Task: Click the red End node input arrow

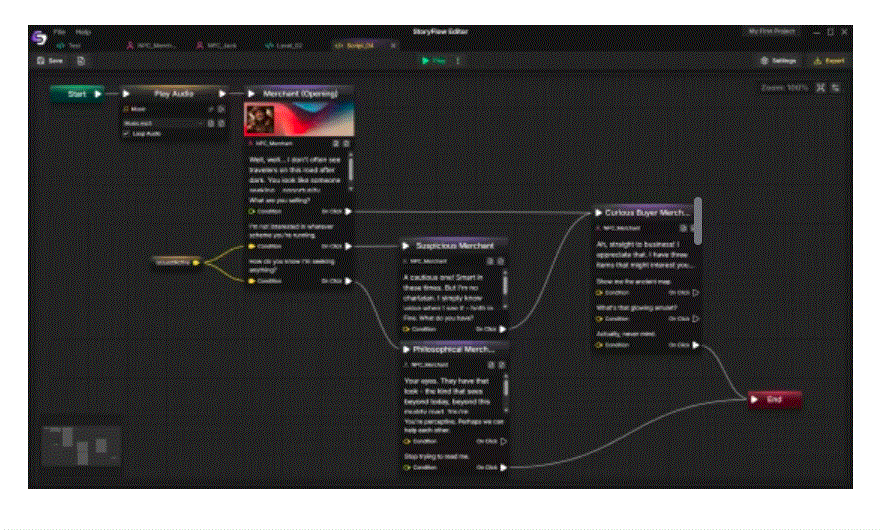Action: point(754,400)
